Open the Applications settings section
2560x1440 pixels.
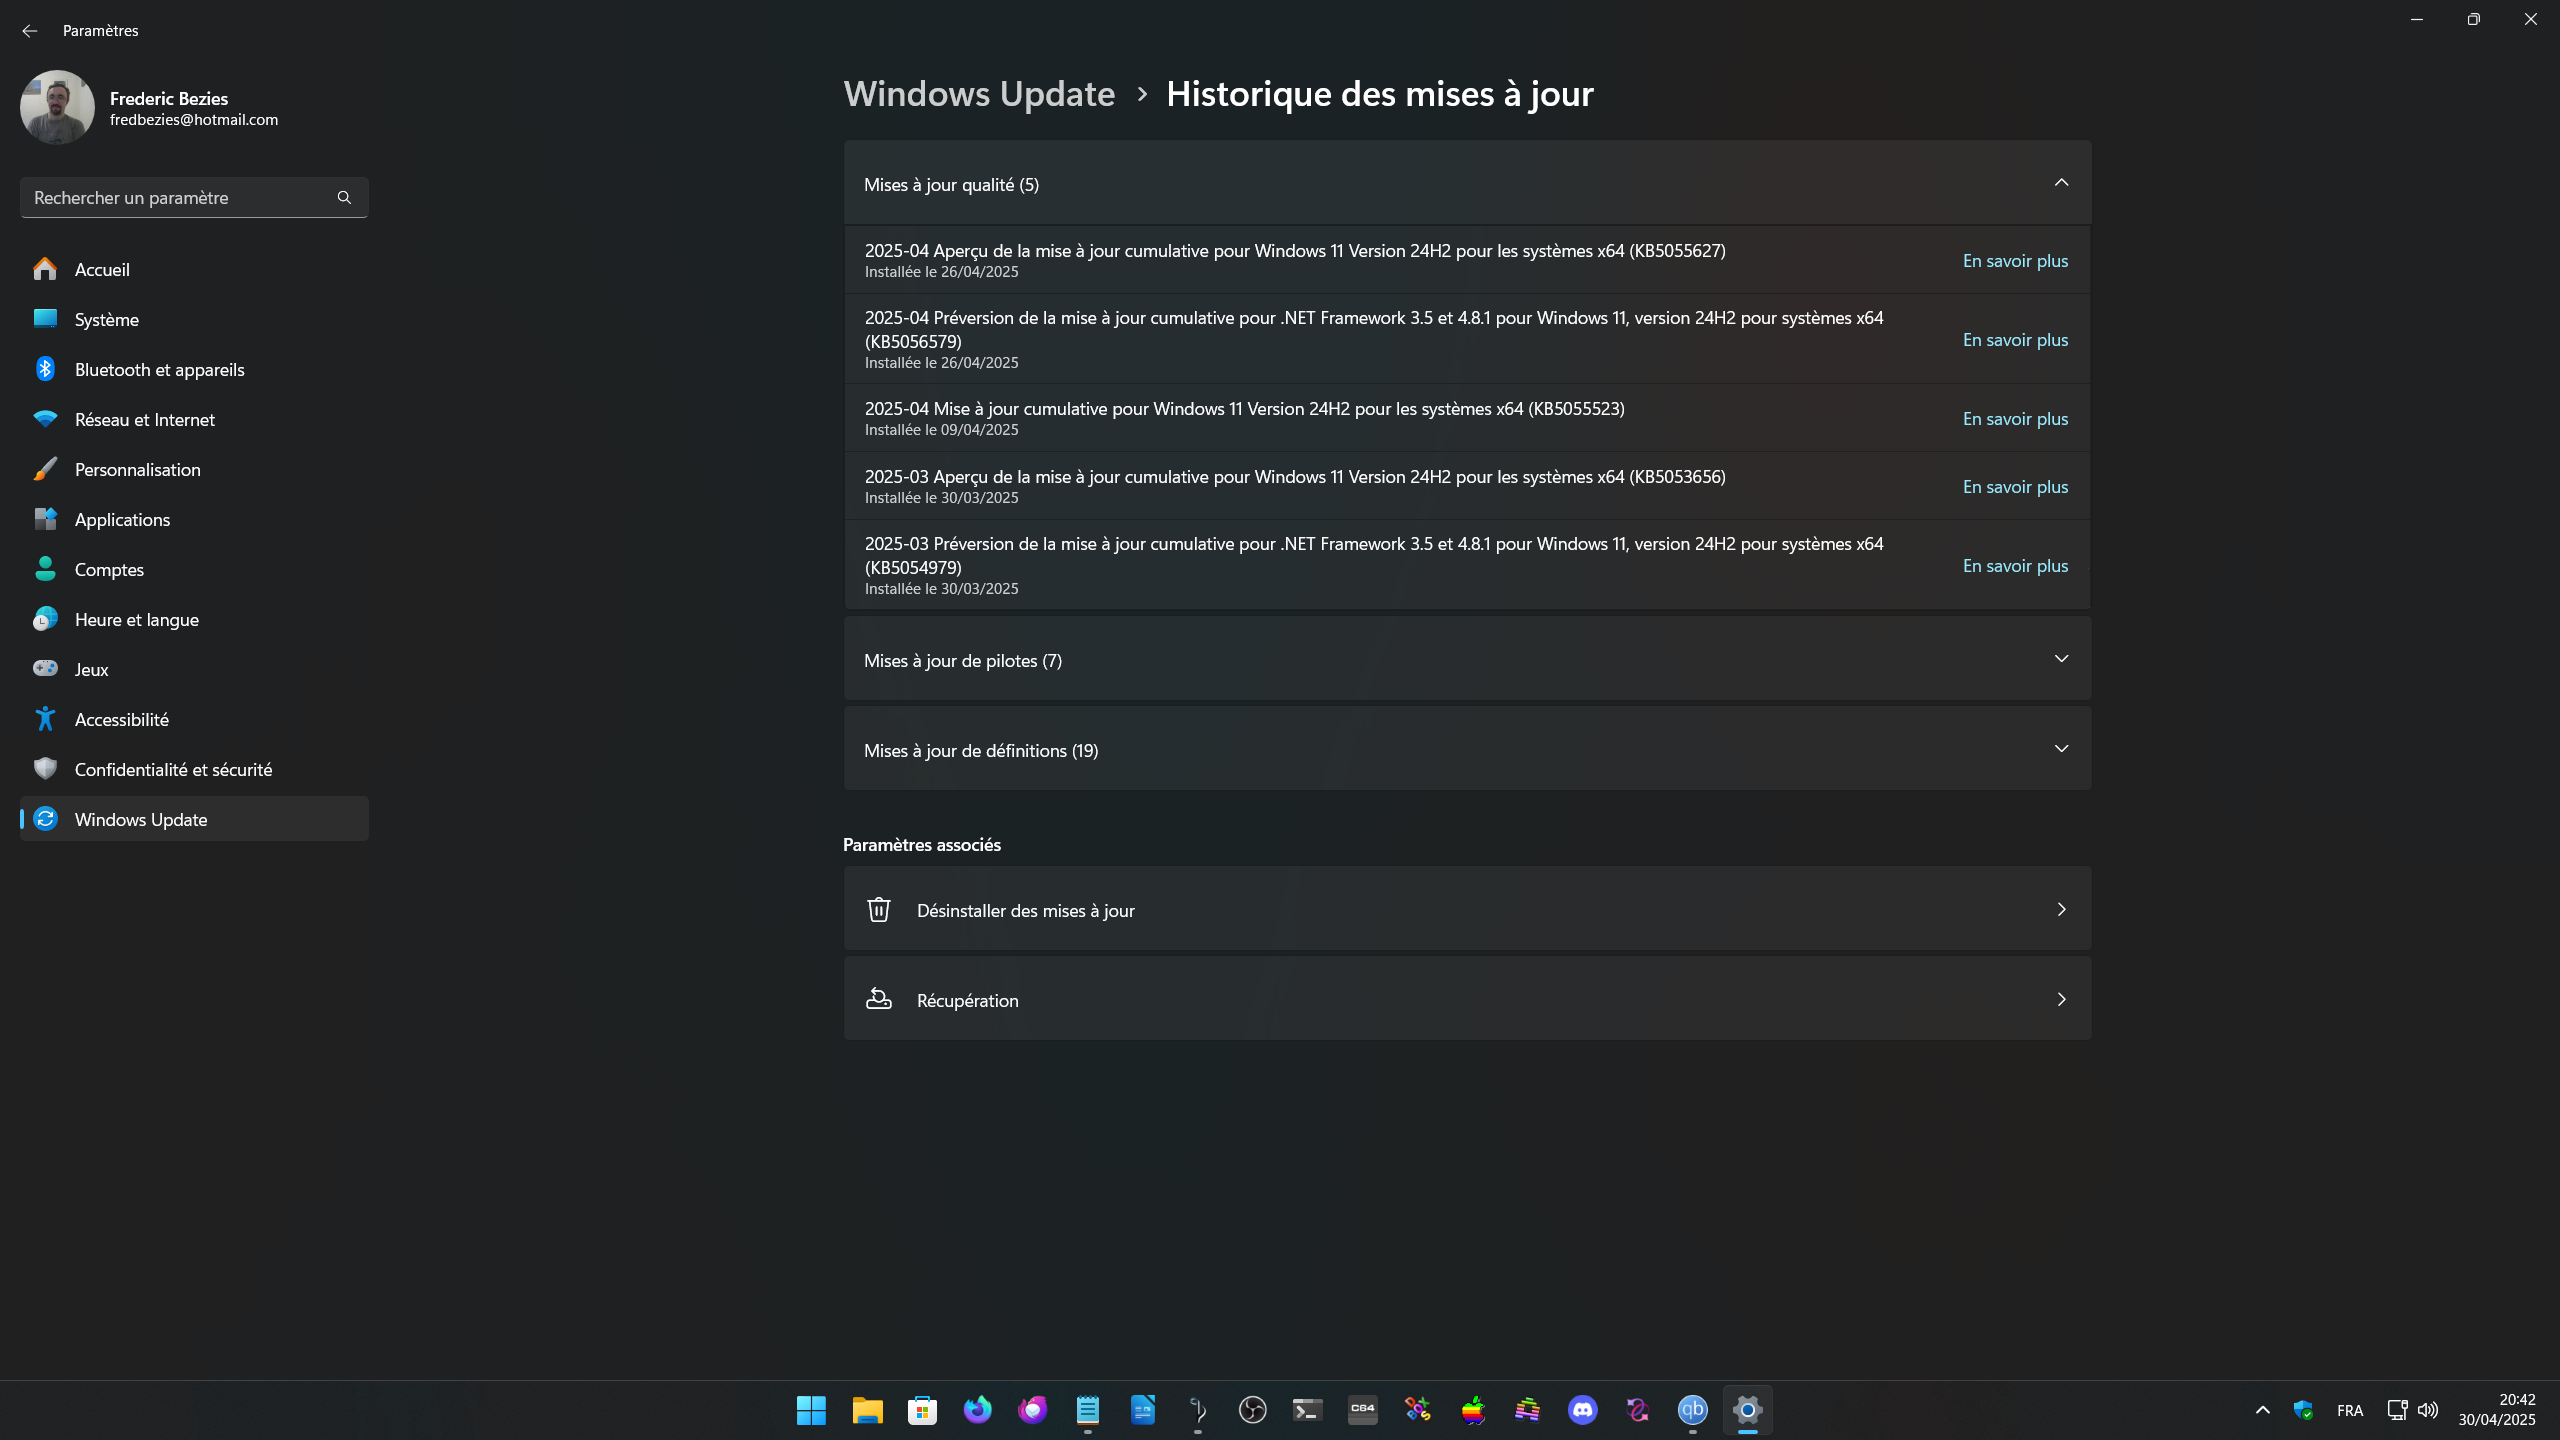[194, 519]
